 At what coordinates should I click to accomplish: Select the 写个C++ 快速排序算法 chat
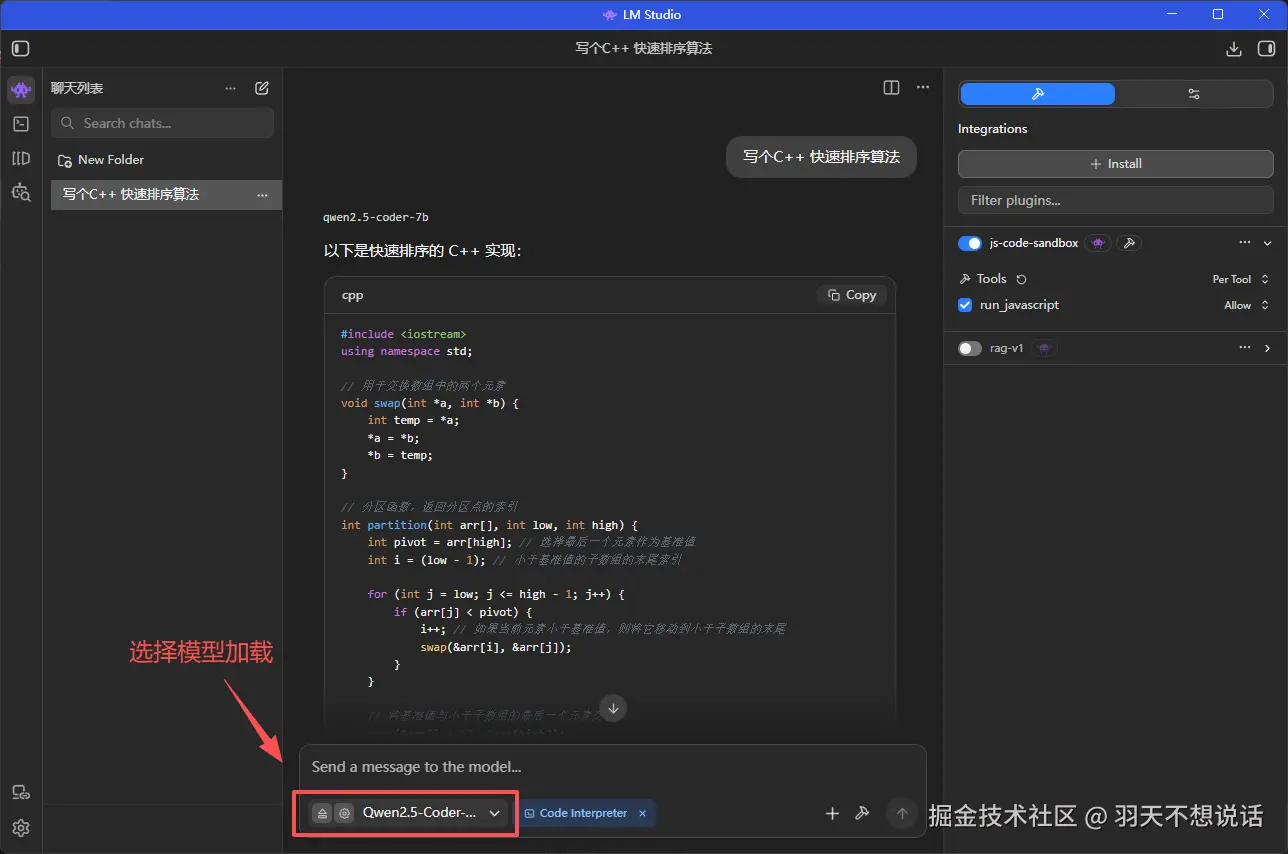(x=166, y=195)
